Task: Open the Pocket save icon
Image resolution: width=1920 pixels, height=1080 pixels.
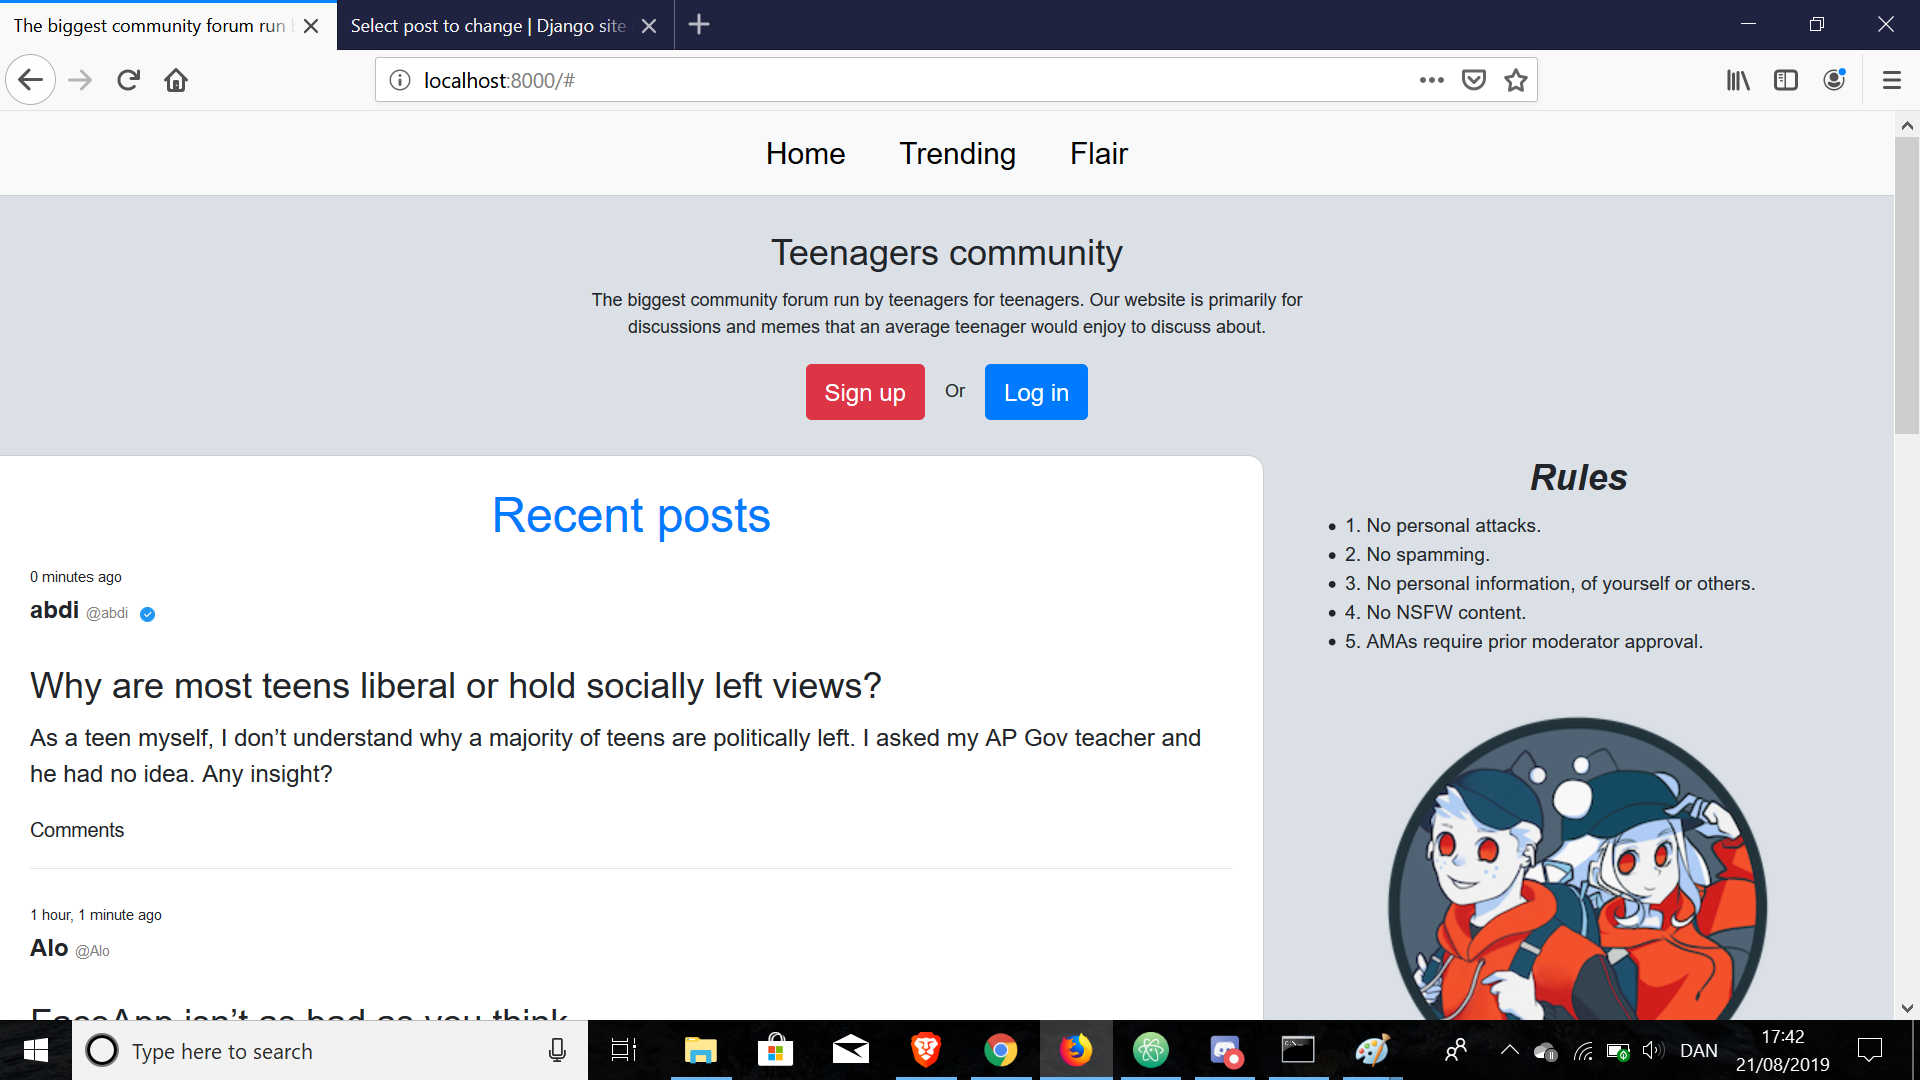Action: tap(1474, 79)
